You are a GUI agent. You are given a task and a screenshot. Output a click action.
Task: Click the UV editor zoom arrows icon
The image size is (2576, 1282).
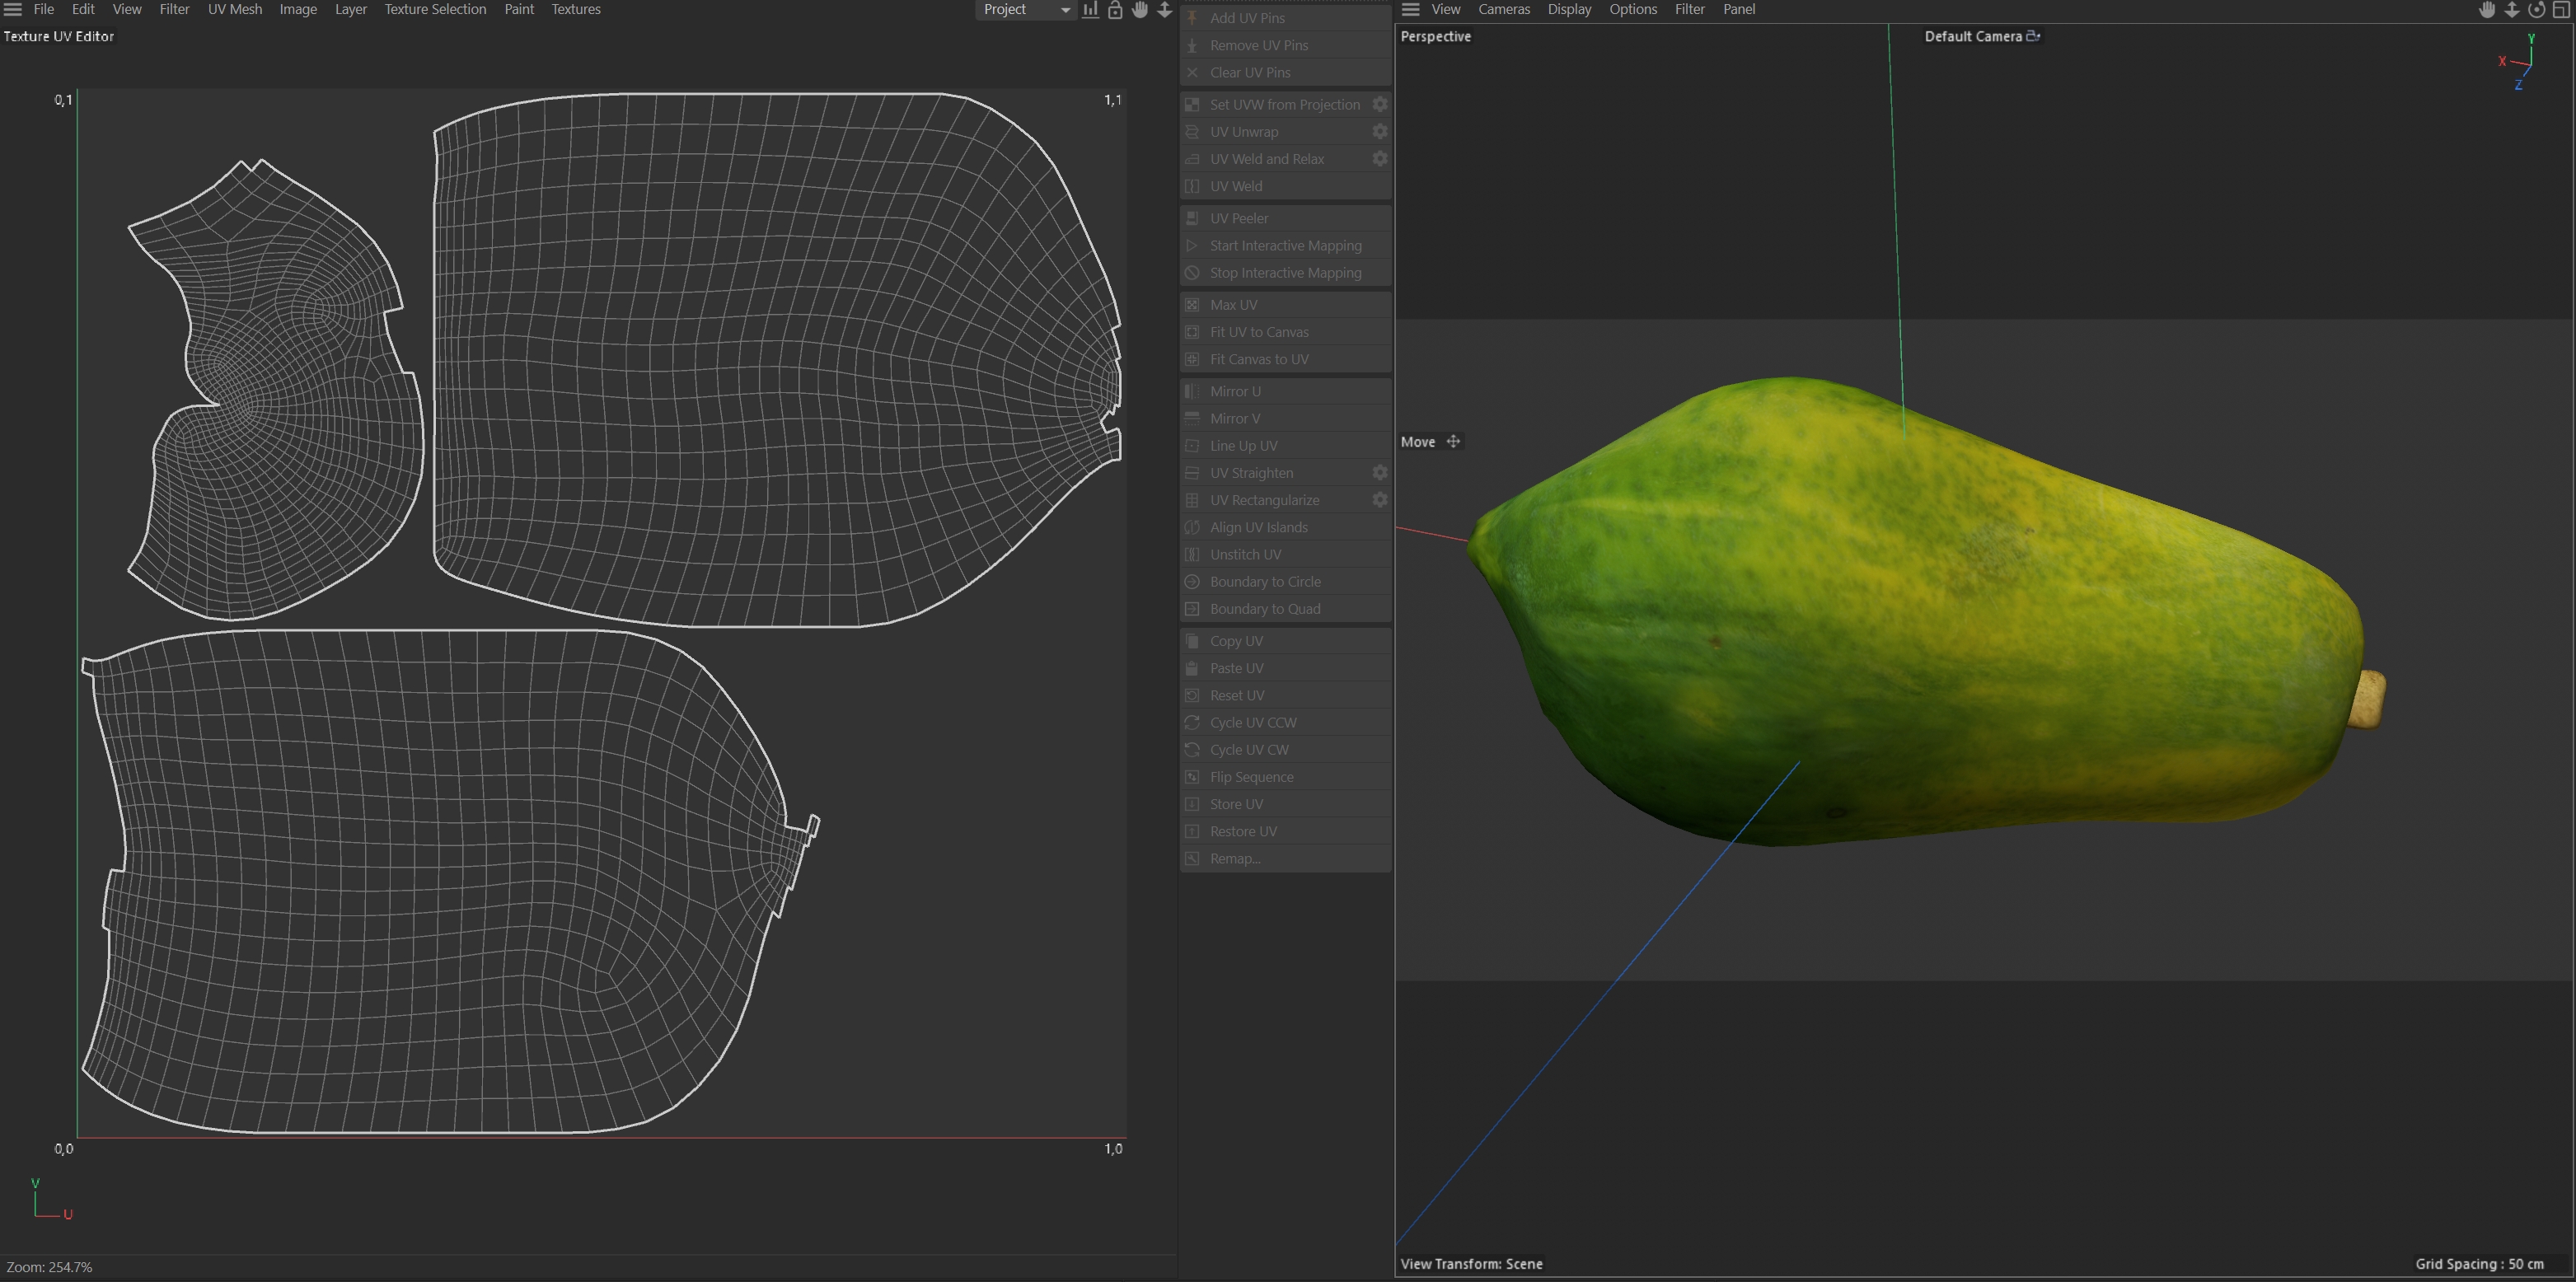pos(1164,10)
